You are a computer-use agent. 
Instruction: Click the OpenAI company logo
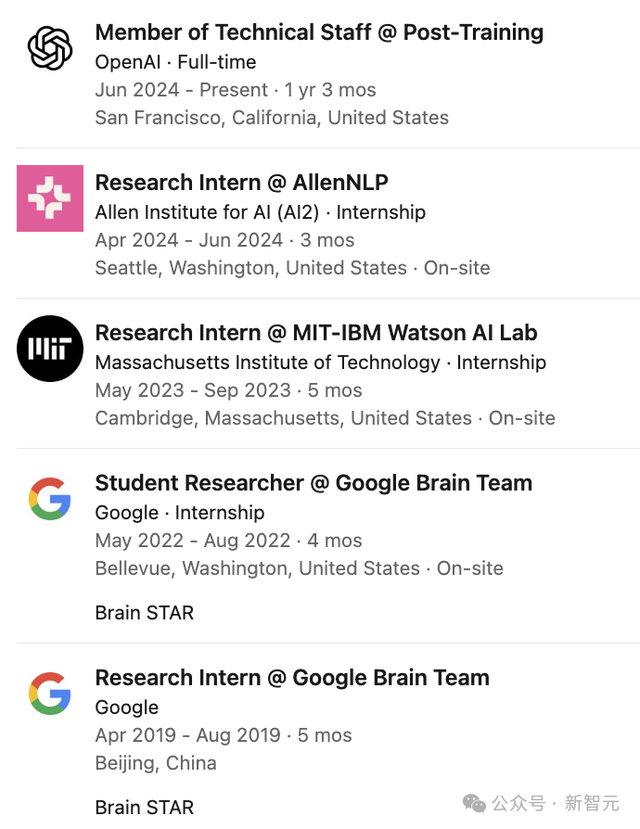click(50, 48)
